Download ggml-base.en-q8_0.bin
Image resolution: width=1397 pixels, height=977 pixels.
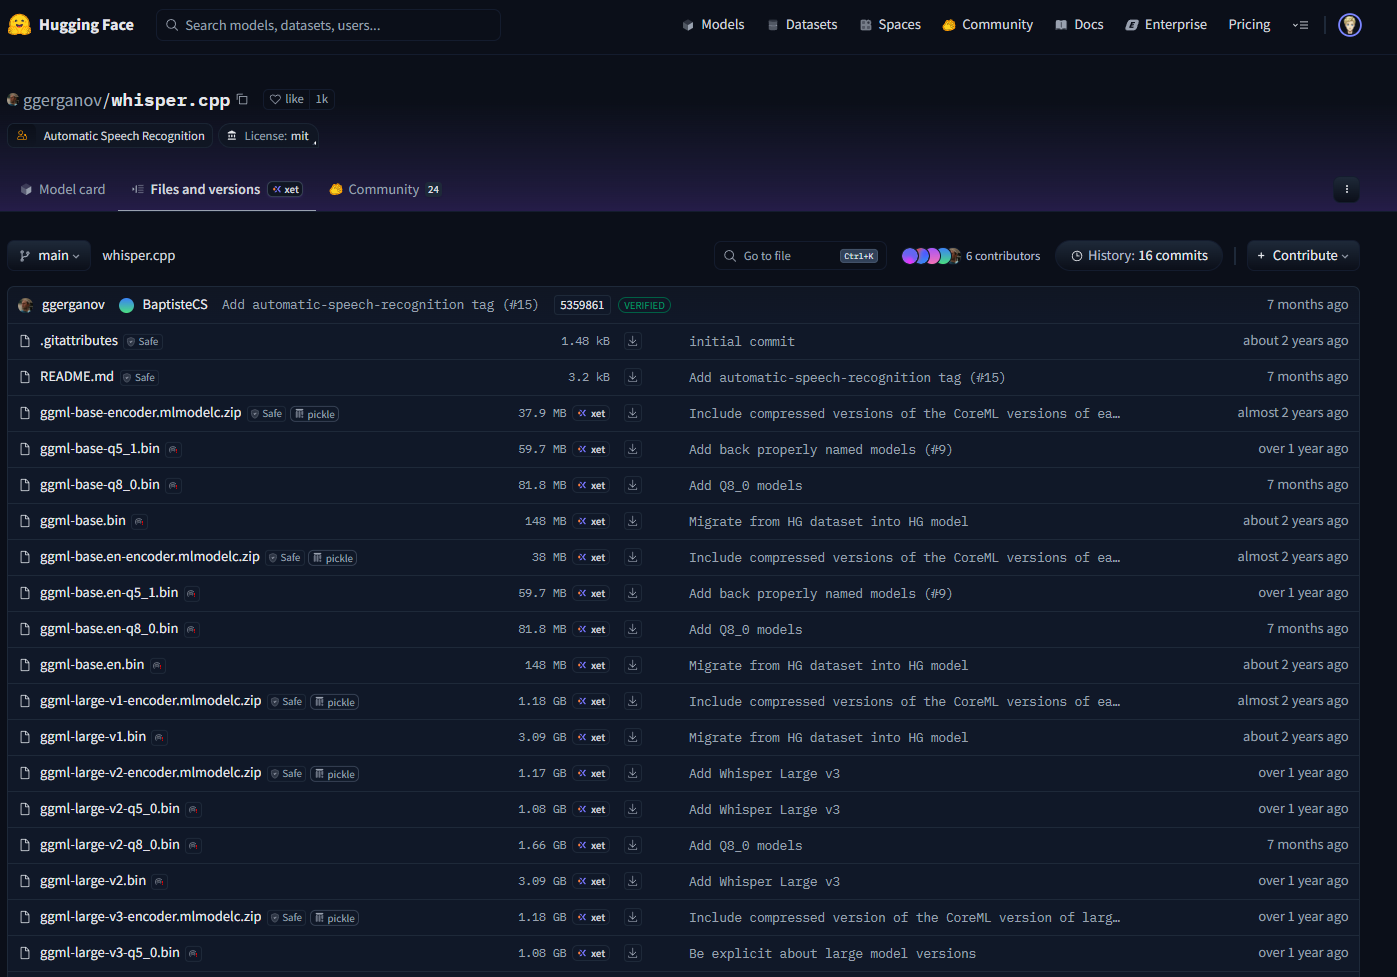pos(633,629)
